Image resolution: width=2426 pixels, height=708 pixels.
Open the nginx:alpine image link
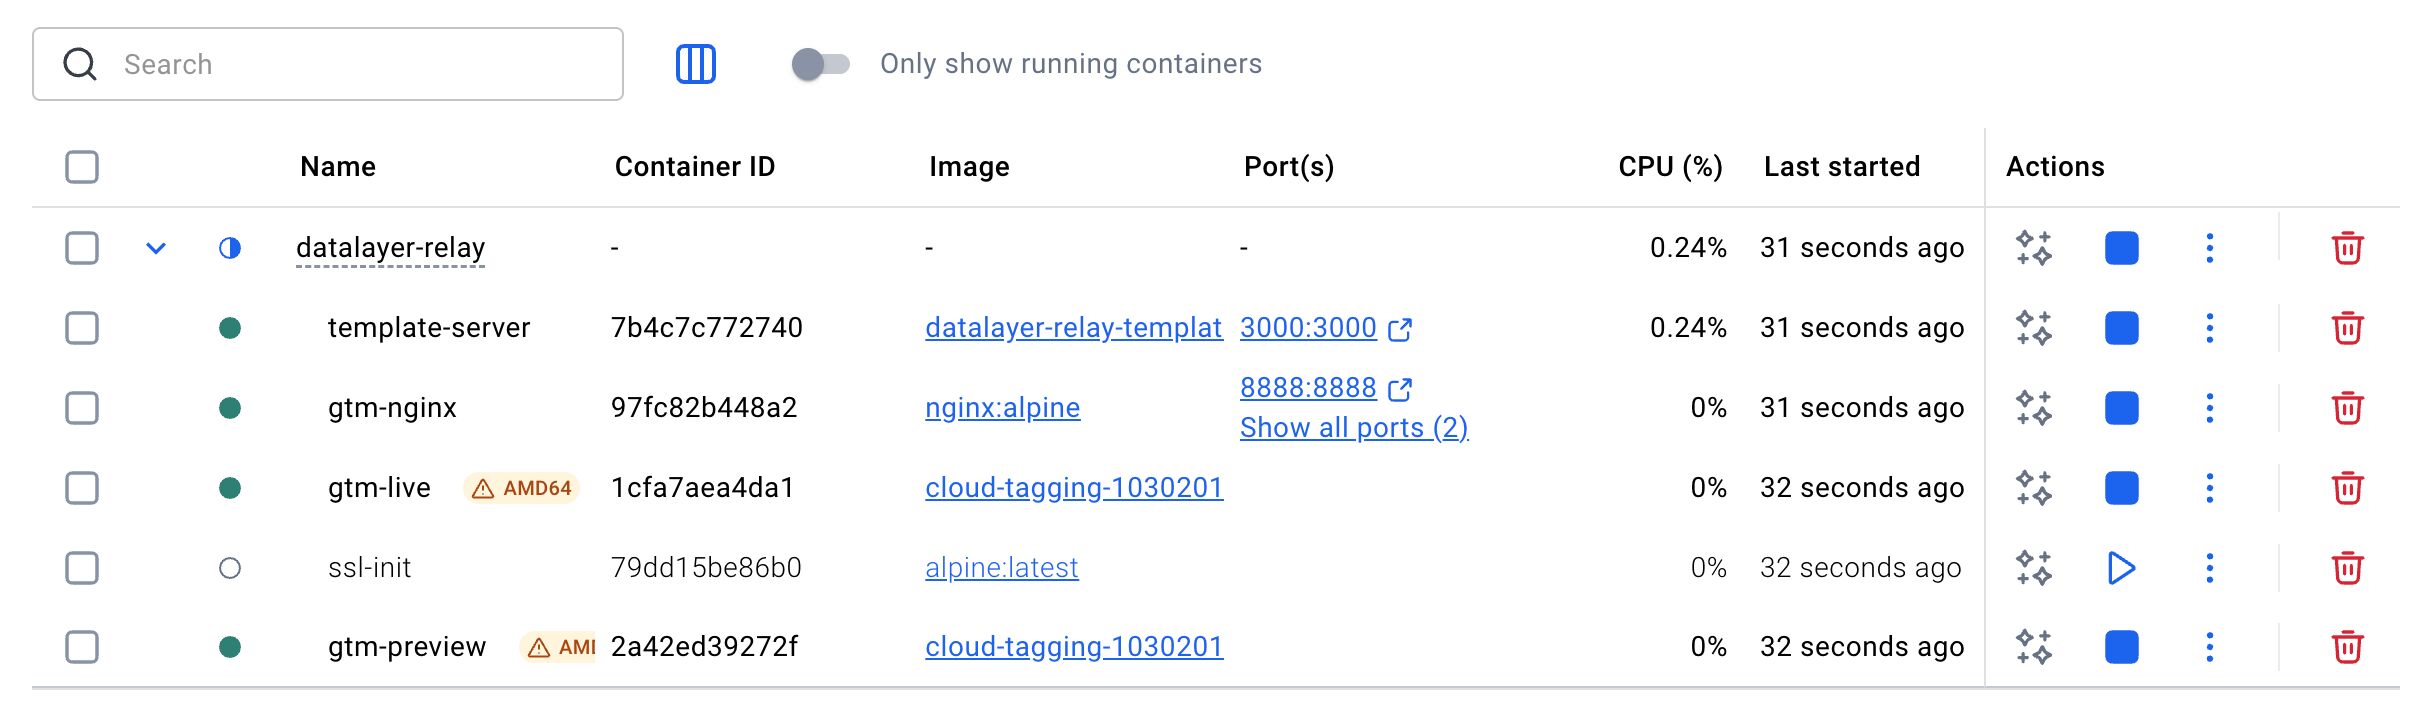[1002, 408]
